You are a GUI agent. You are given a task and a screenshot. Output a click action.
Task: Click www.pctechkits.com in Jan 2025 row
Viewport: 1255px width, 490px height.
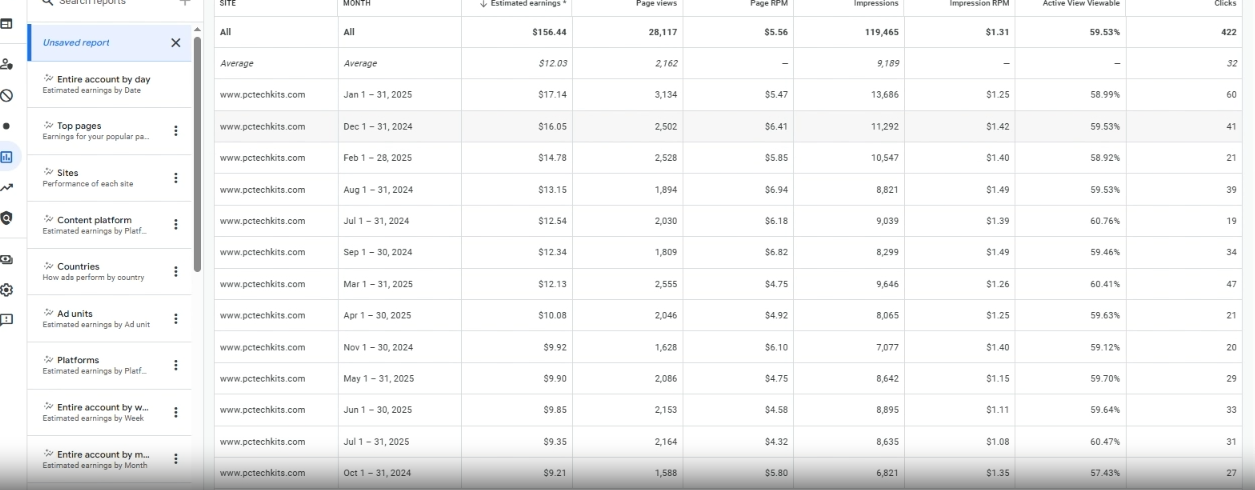pos(262,95)
